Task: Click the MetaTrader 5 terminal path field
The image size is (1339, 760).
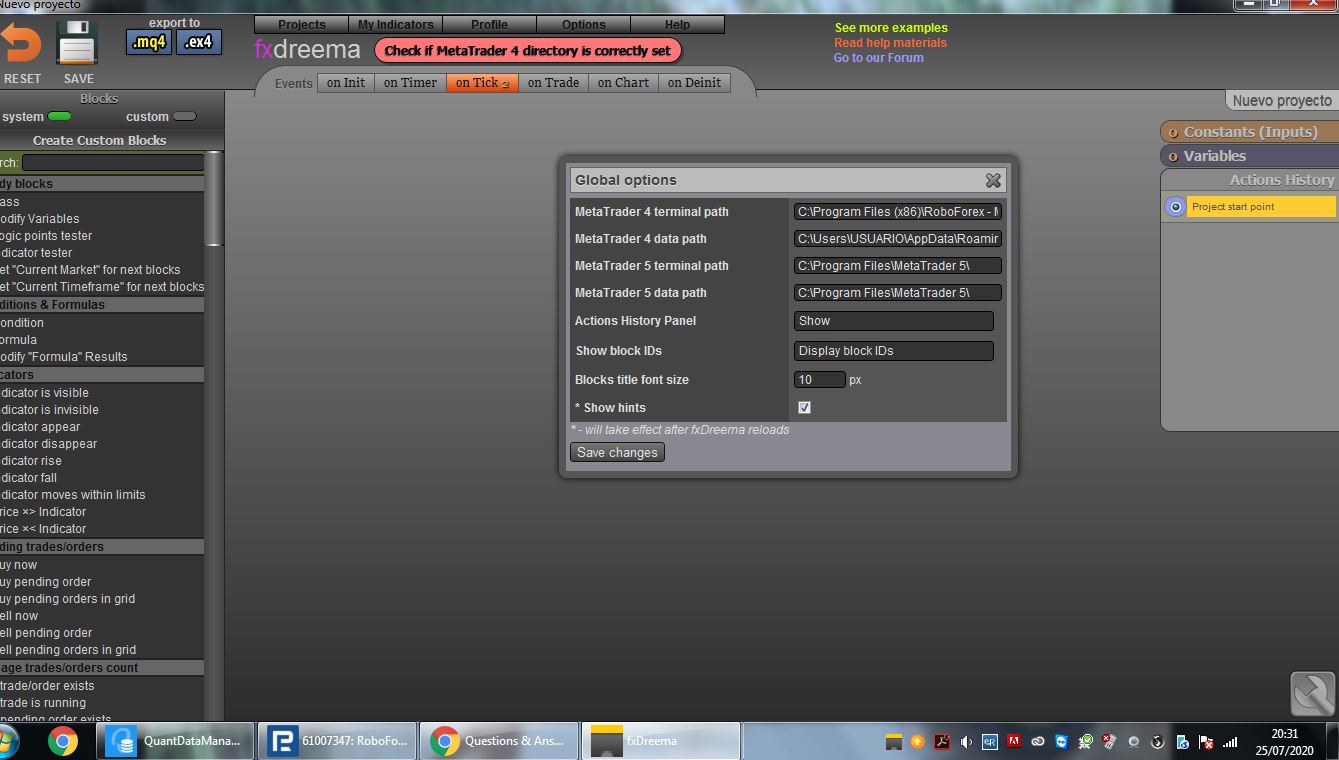Action: [898, 266]
